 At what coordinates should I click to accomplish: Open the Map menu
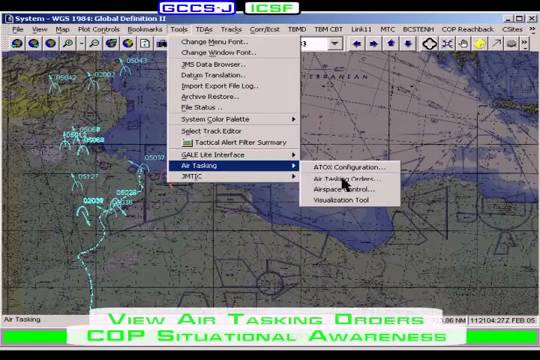click(62, 30)
